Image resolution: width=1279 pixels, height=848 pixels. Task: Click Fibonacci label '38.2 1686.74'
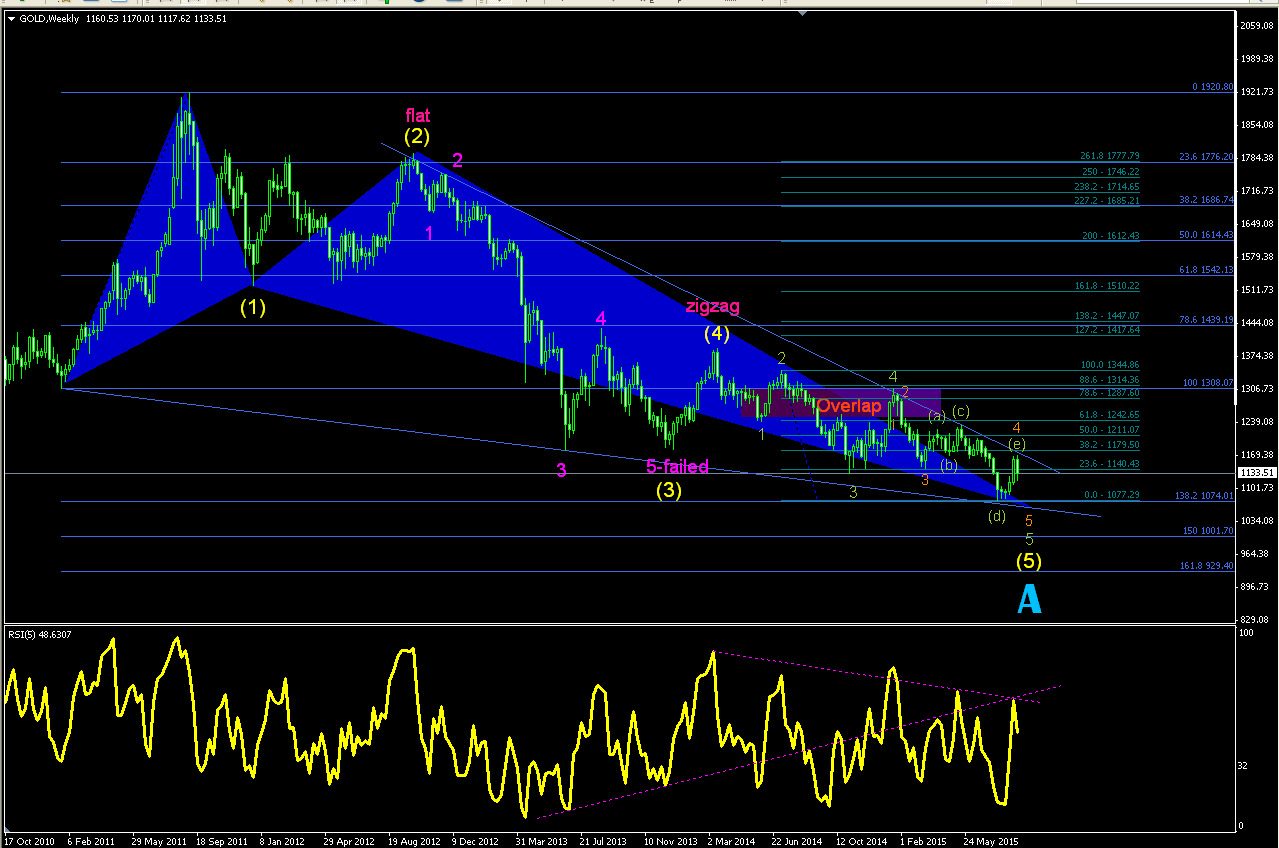point(1204,200)
